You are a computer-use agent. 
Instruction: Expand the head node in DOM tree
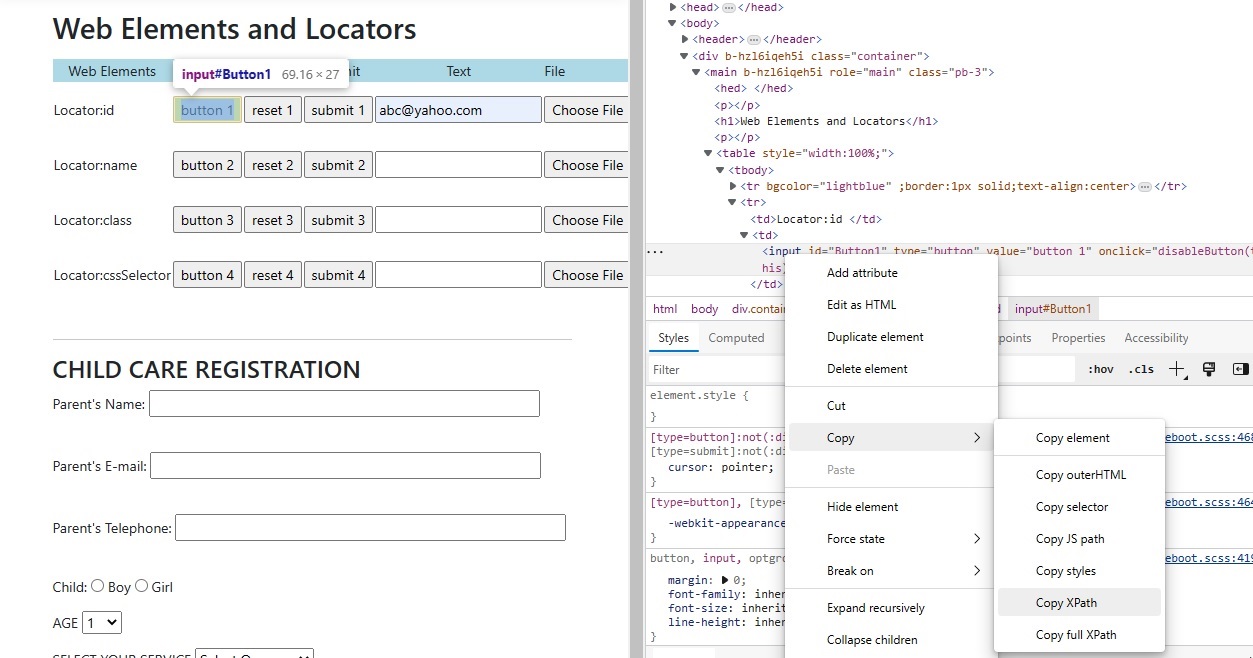pos(673,7)
